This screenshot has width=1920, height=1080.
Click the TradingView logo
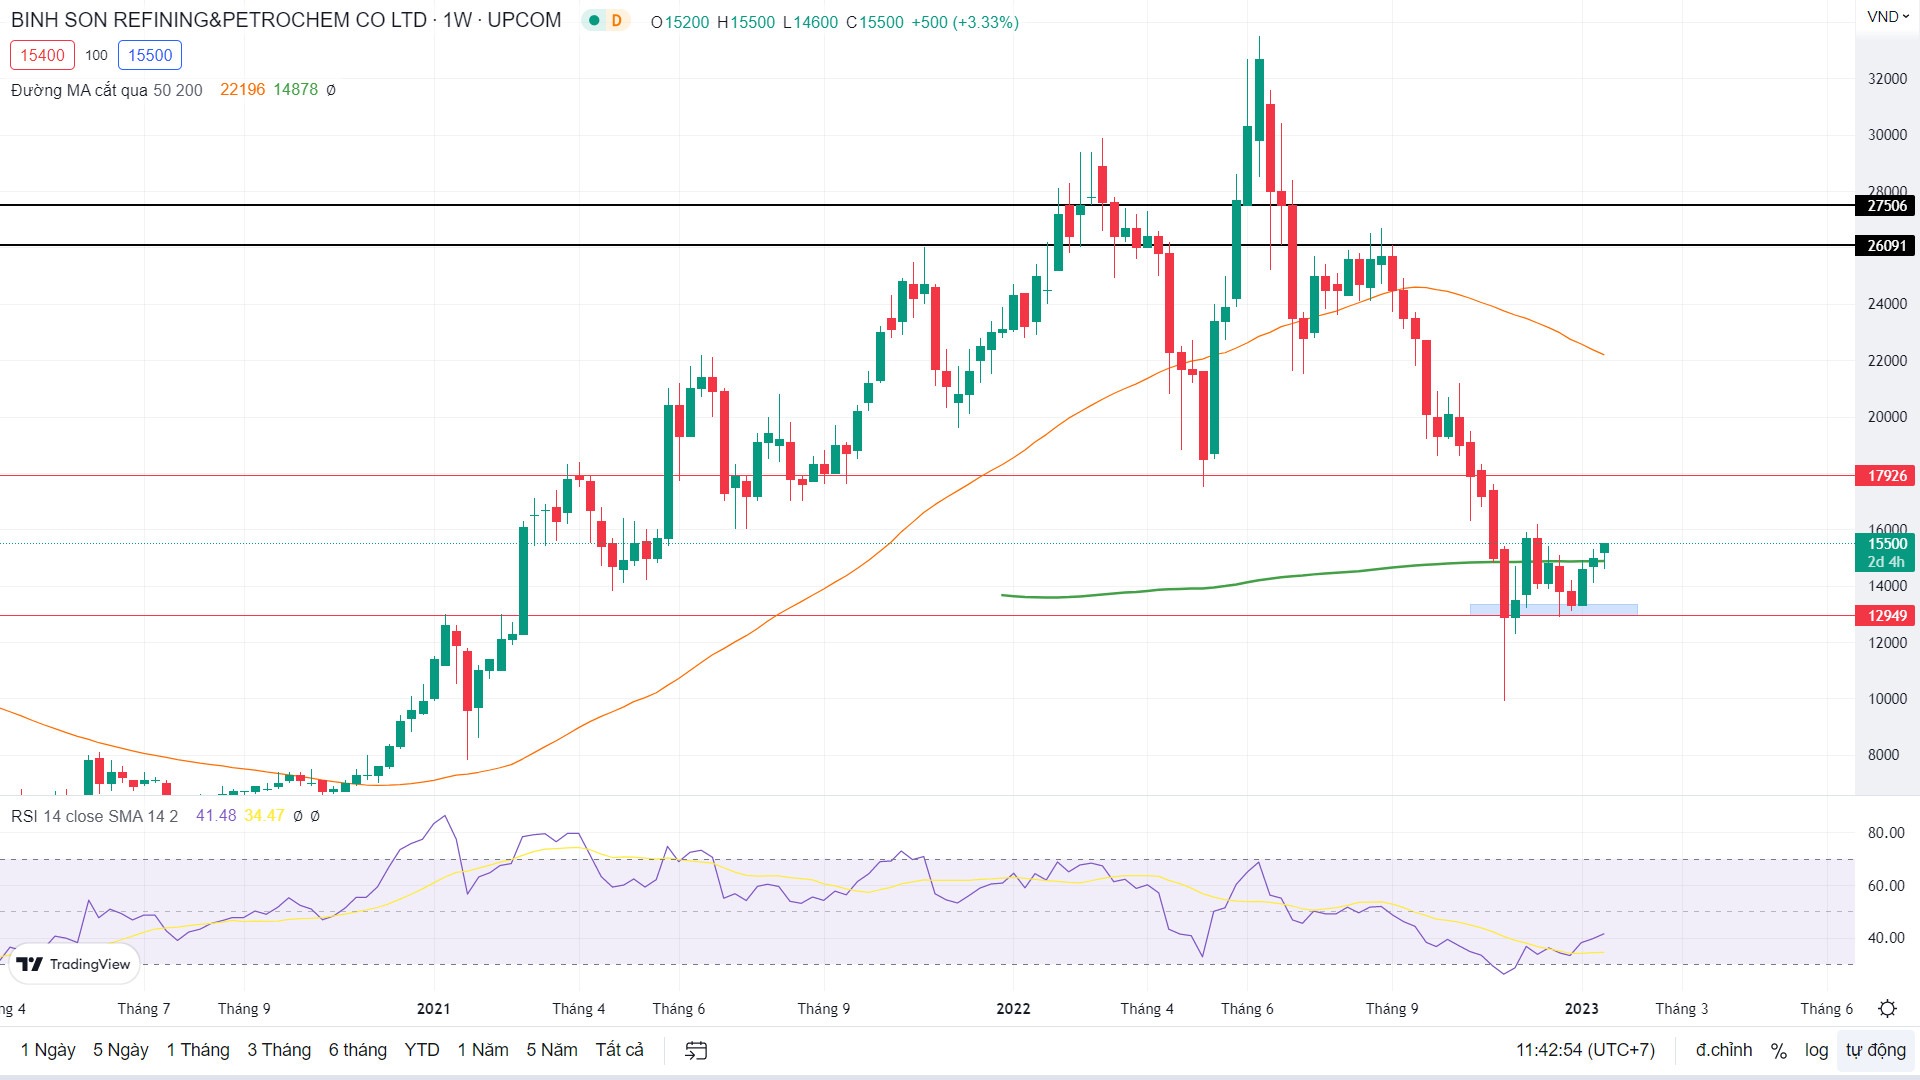(x=75, y=964)
